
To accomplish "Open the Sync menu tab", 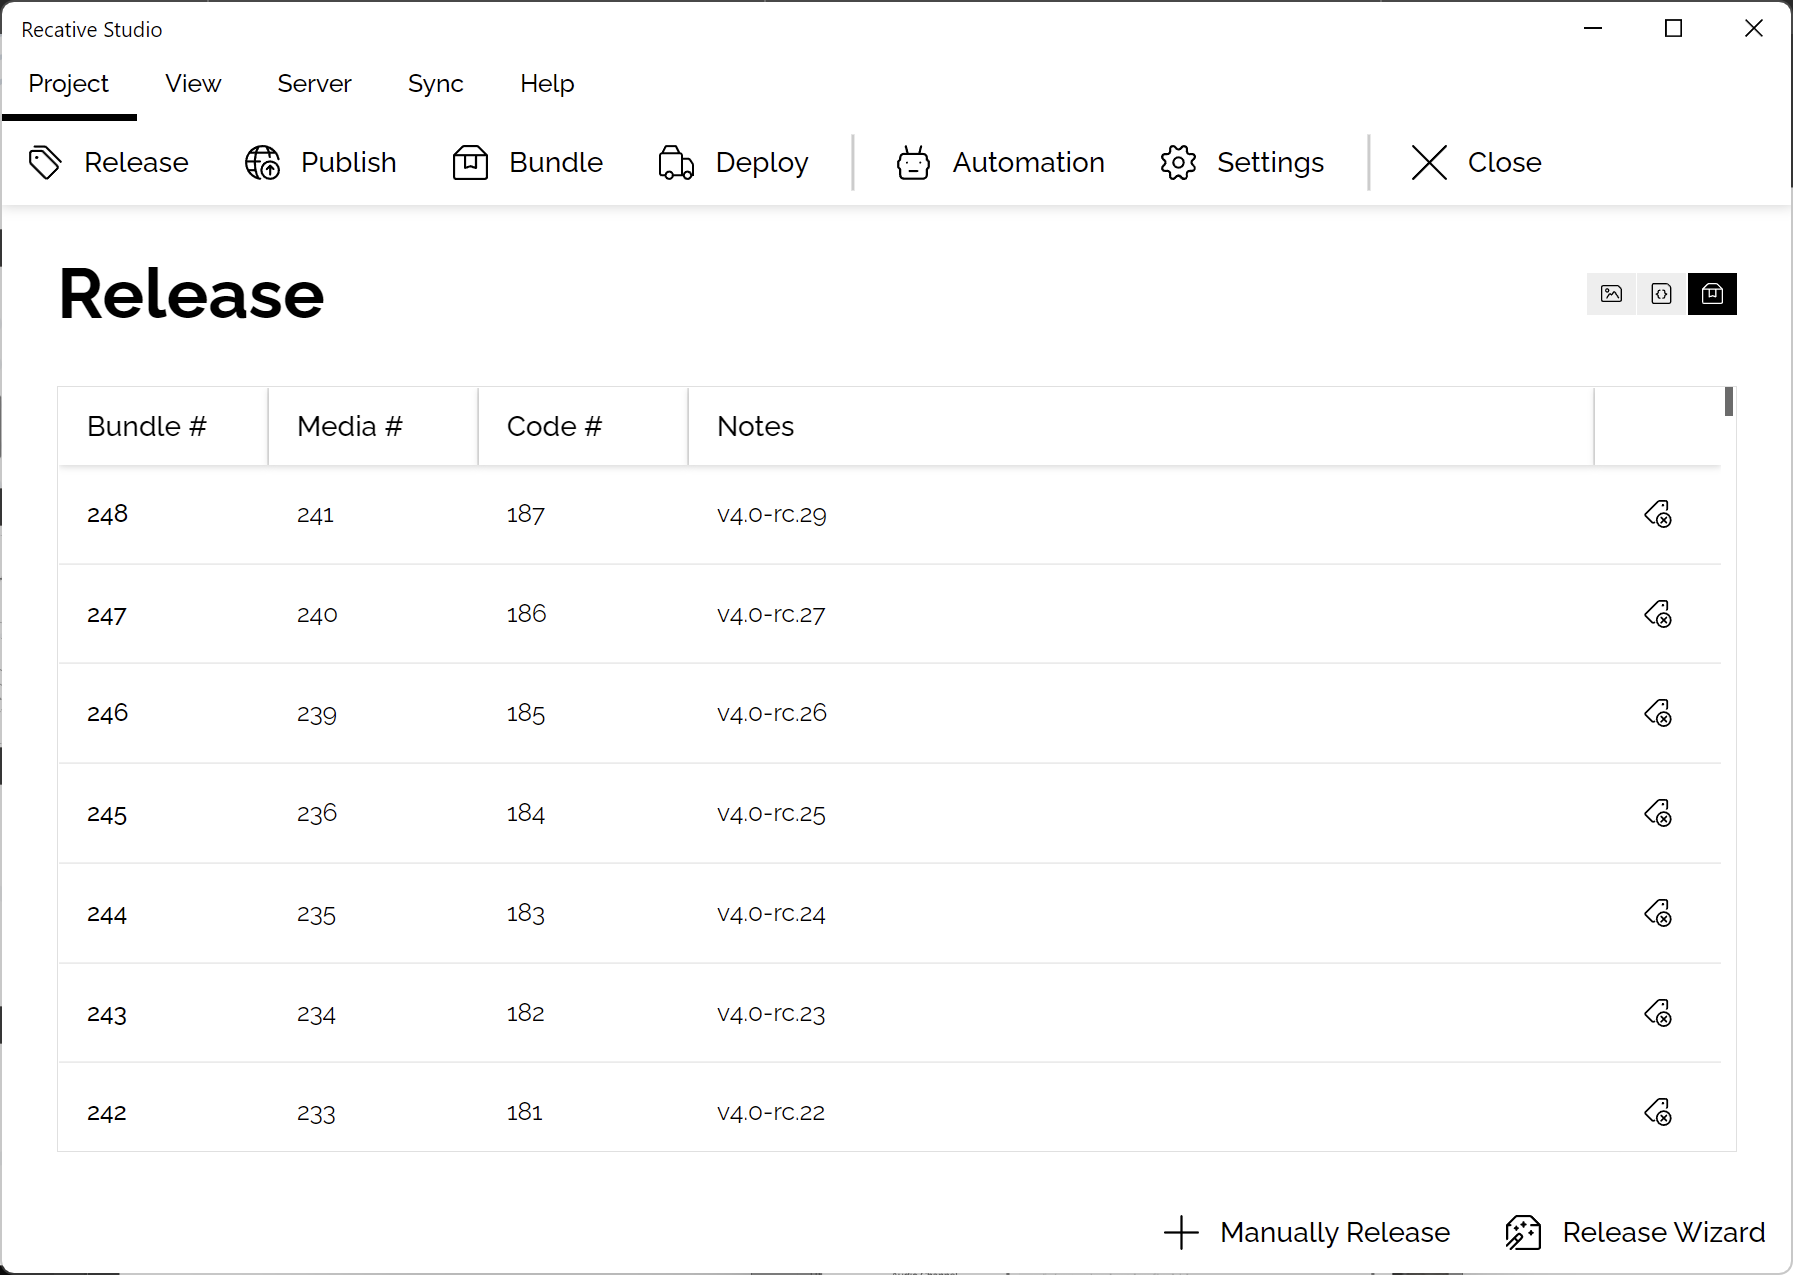I will tap(435, 84).
